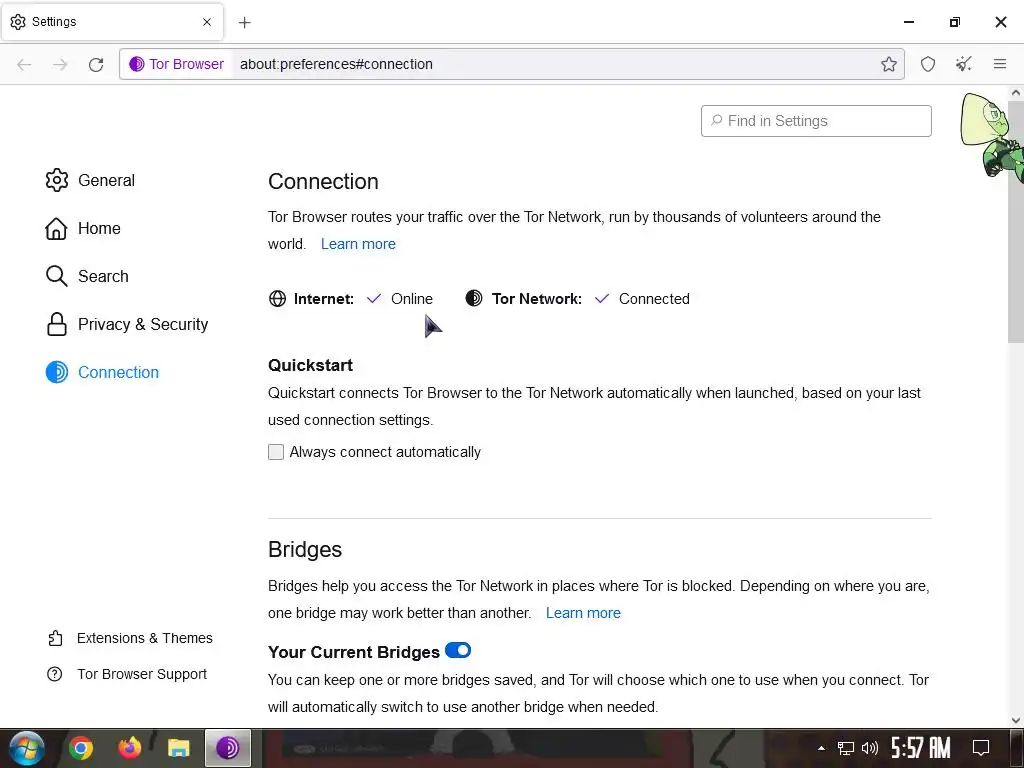The image size is (1024, 768).
Task: Select the Settings tab
Action: [112, 22]
